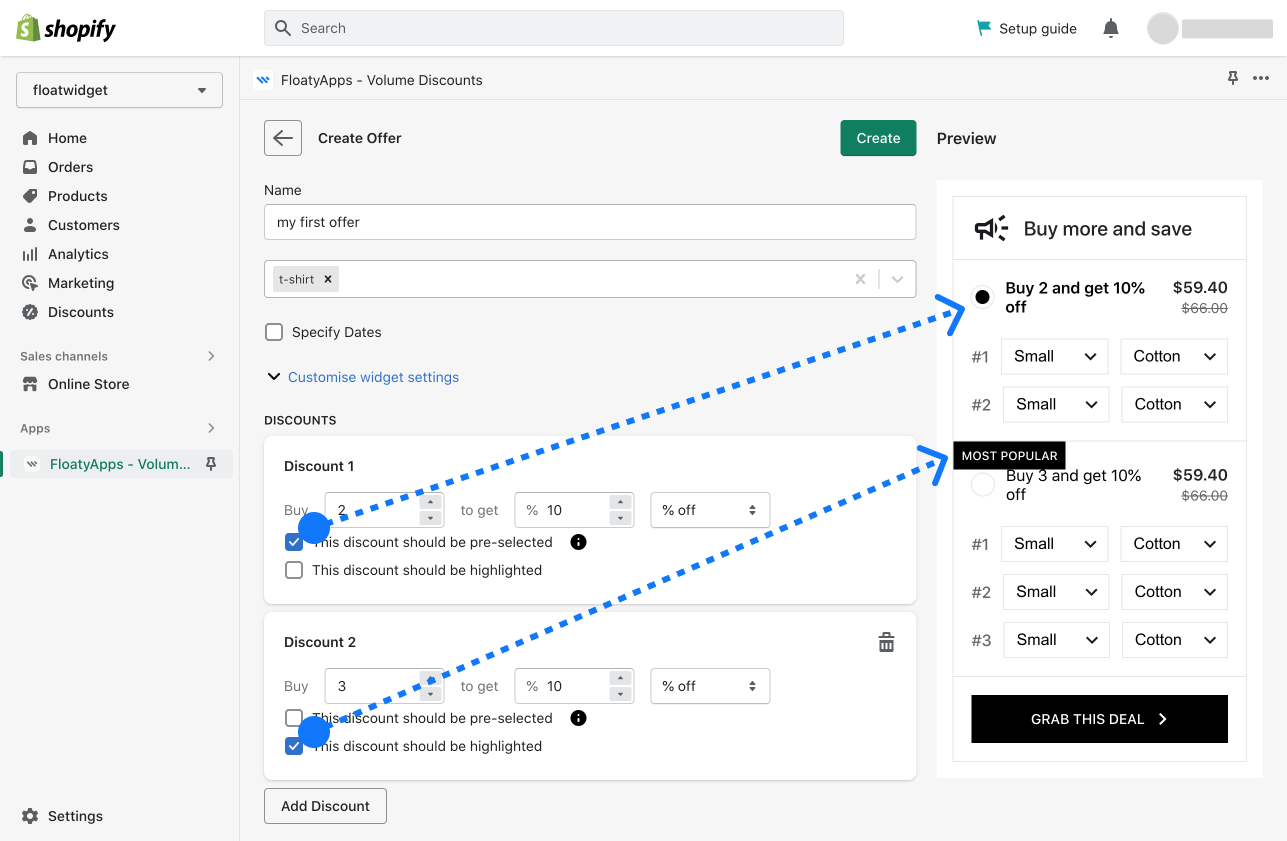Increase Discount 1 Buy quantity stepper
This screenshot has width=1287, height=841.
tap(430, 502)
